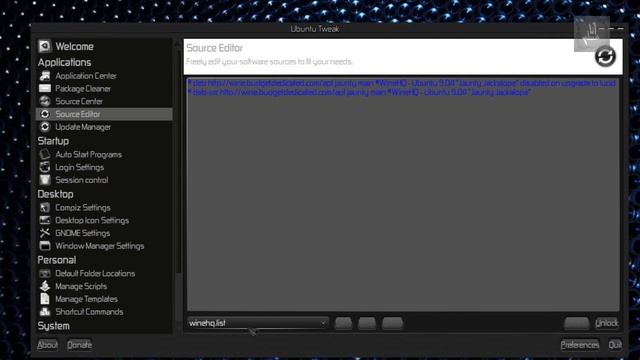Image resolution: width=640 pixels, height=360 pixels.
Task: Click the third blank button beside winehq.list dropdown
Action: point(393,323)
